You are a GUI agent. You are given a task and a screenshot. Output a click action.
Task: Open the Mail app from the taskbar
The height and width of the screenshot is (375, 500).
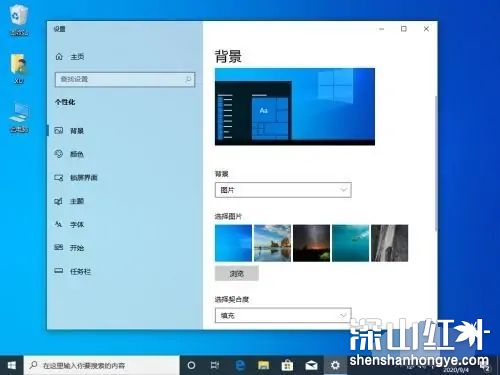pyautogui.click(x=311, y=365)
